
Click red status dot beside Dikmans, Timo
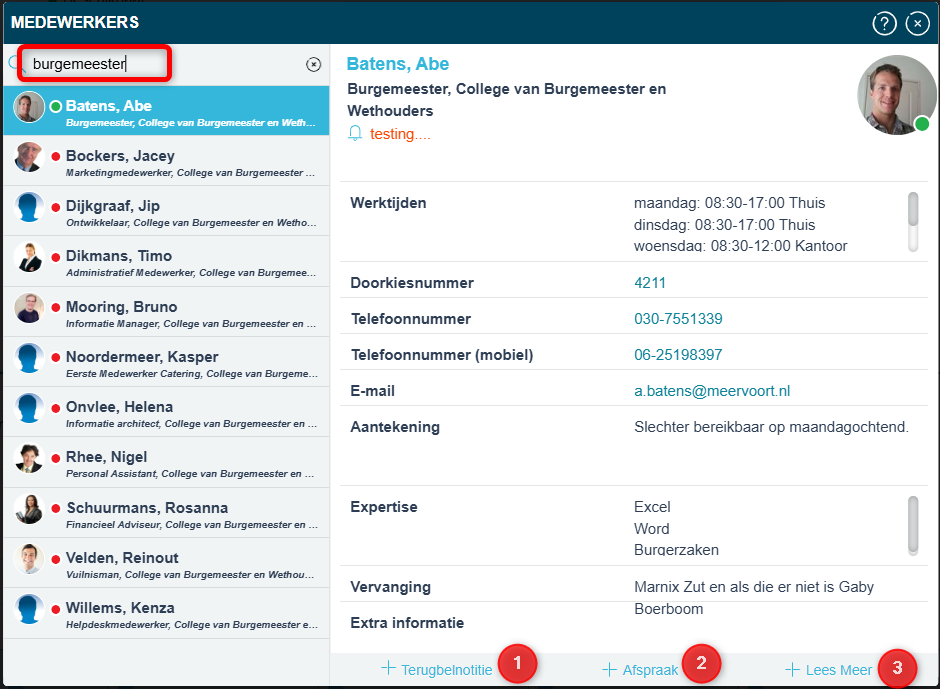(56, 257)
